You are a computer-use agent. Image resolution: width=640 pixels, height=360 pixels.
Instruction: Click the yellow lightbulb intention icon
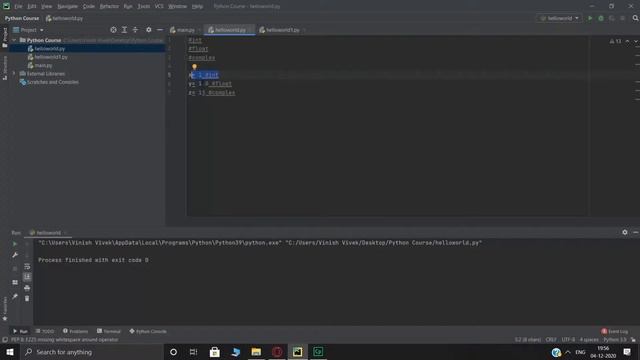coord(194,67)
